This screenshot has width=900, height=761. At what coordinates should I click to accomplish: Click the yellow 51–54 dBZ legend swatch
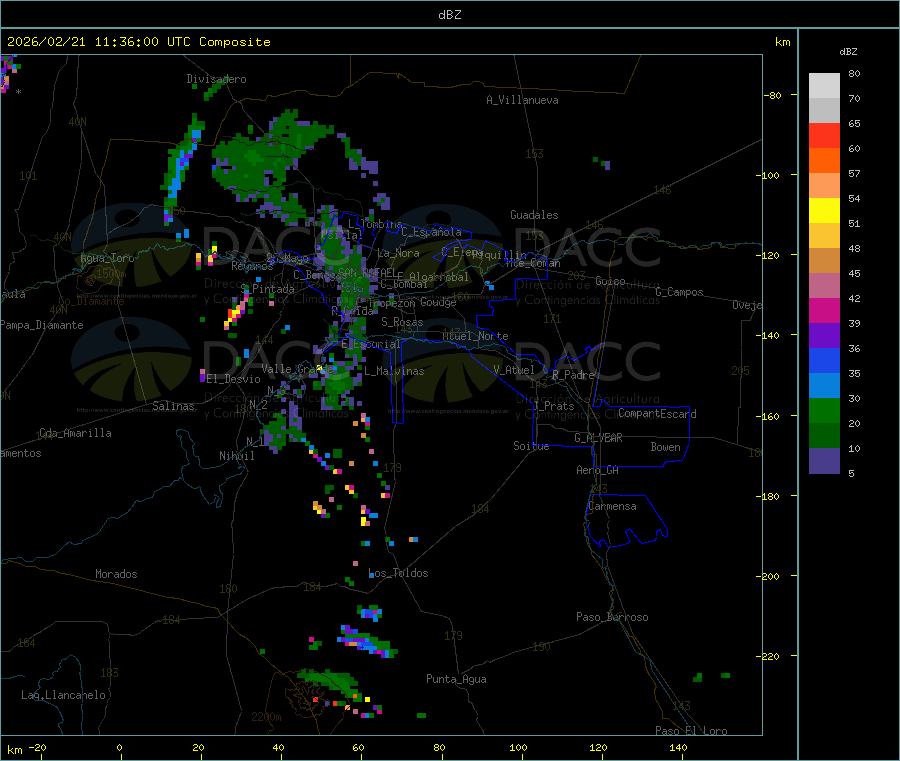824,211
